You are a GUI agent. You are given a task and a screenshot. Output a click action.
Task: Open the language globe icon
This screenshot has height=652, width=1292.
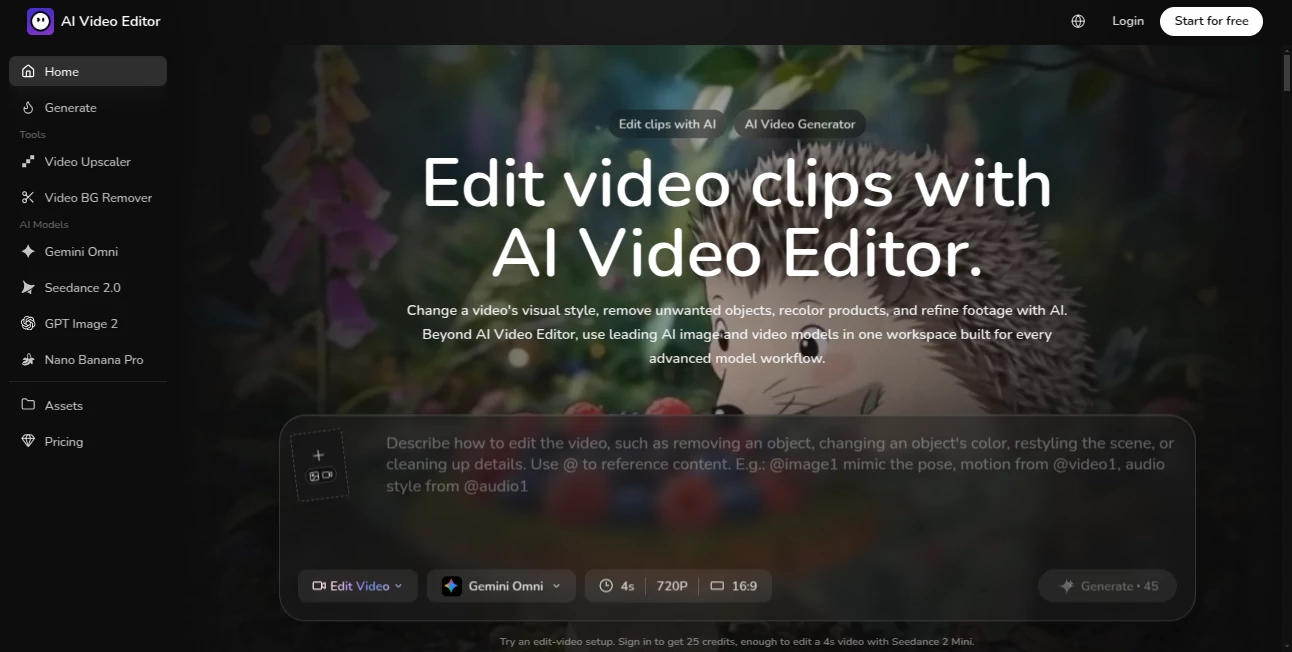coord(1078,21)
